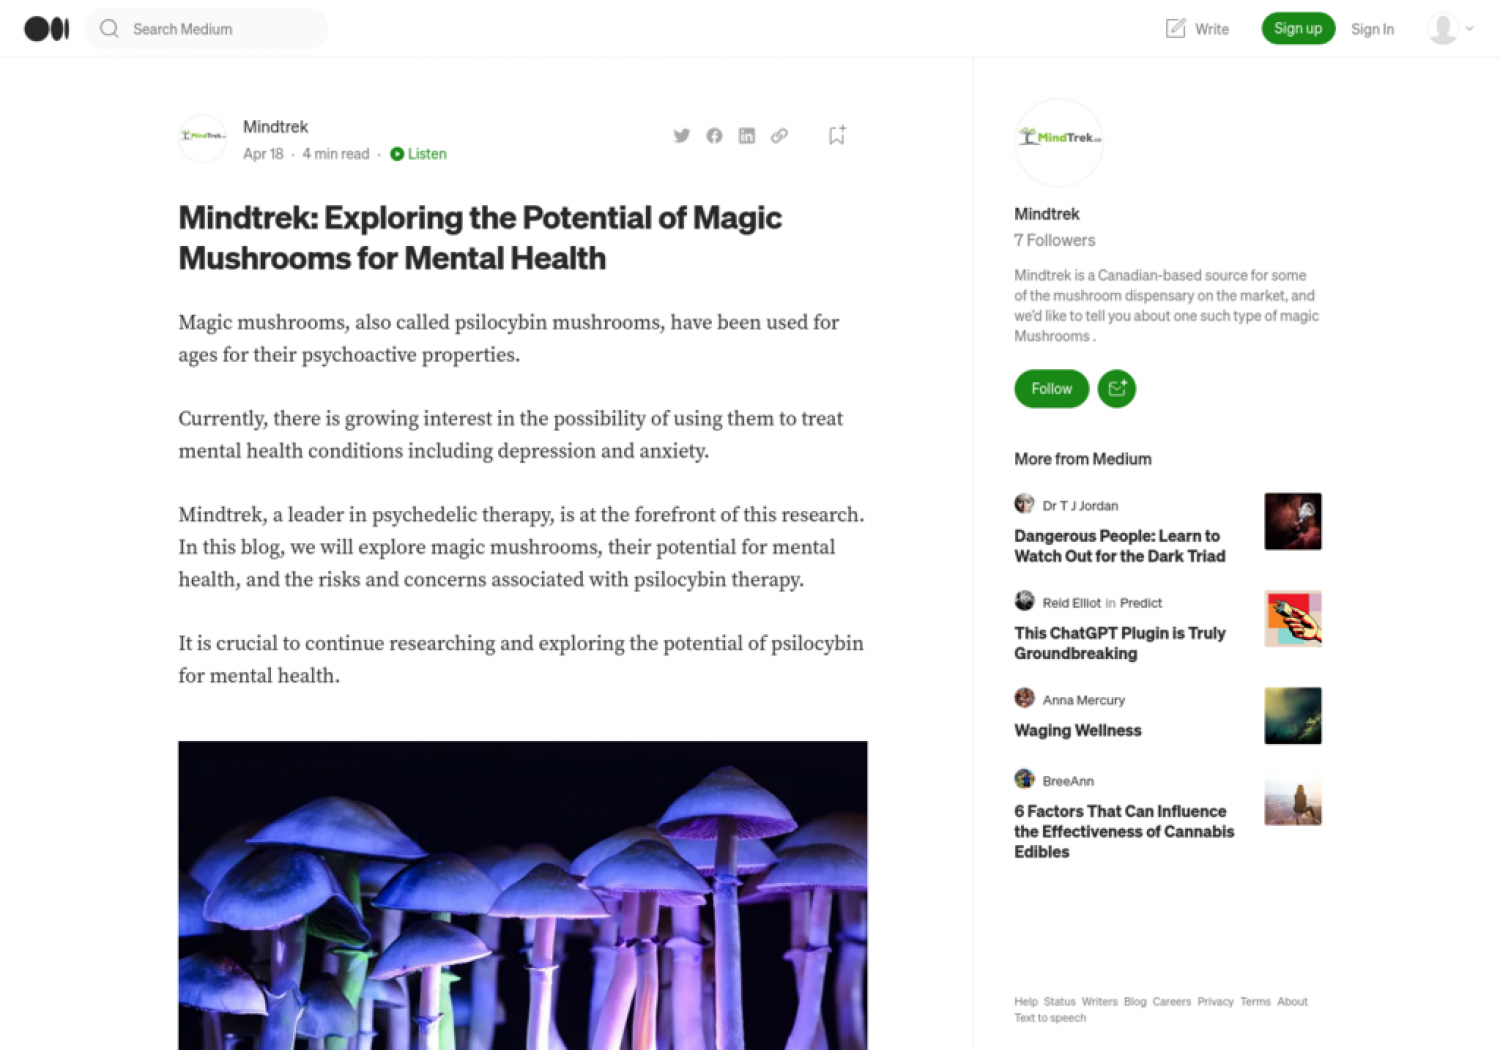1500x1050 pixels.
Task: Open the Terms footer link
Action: [x=1256, y=1001]
